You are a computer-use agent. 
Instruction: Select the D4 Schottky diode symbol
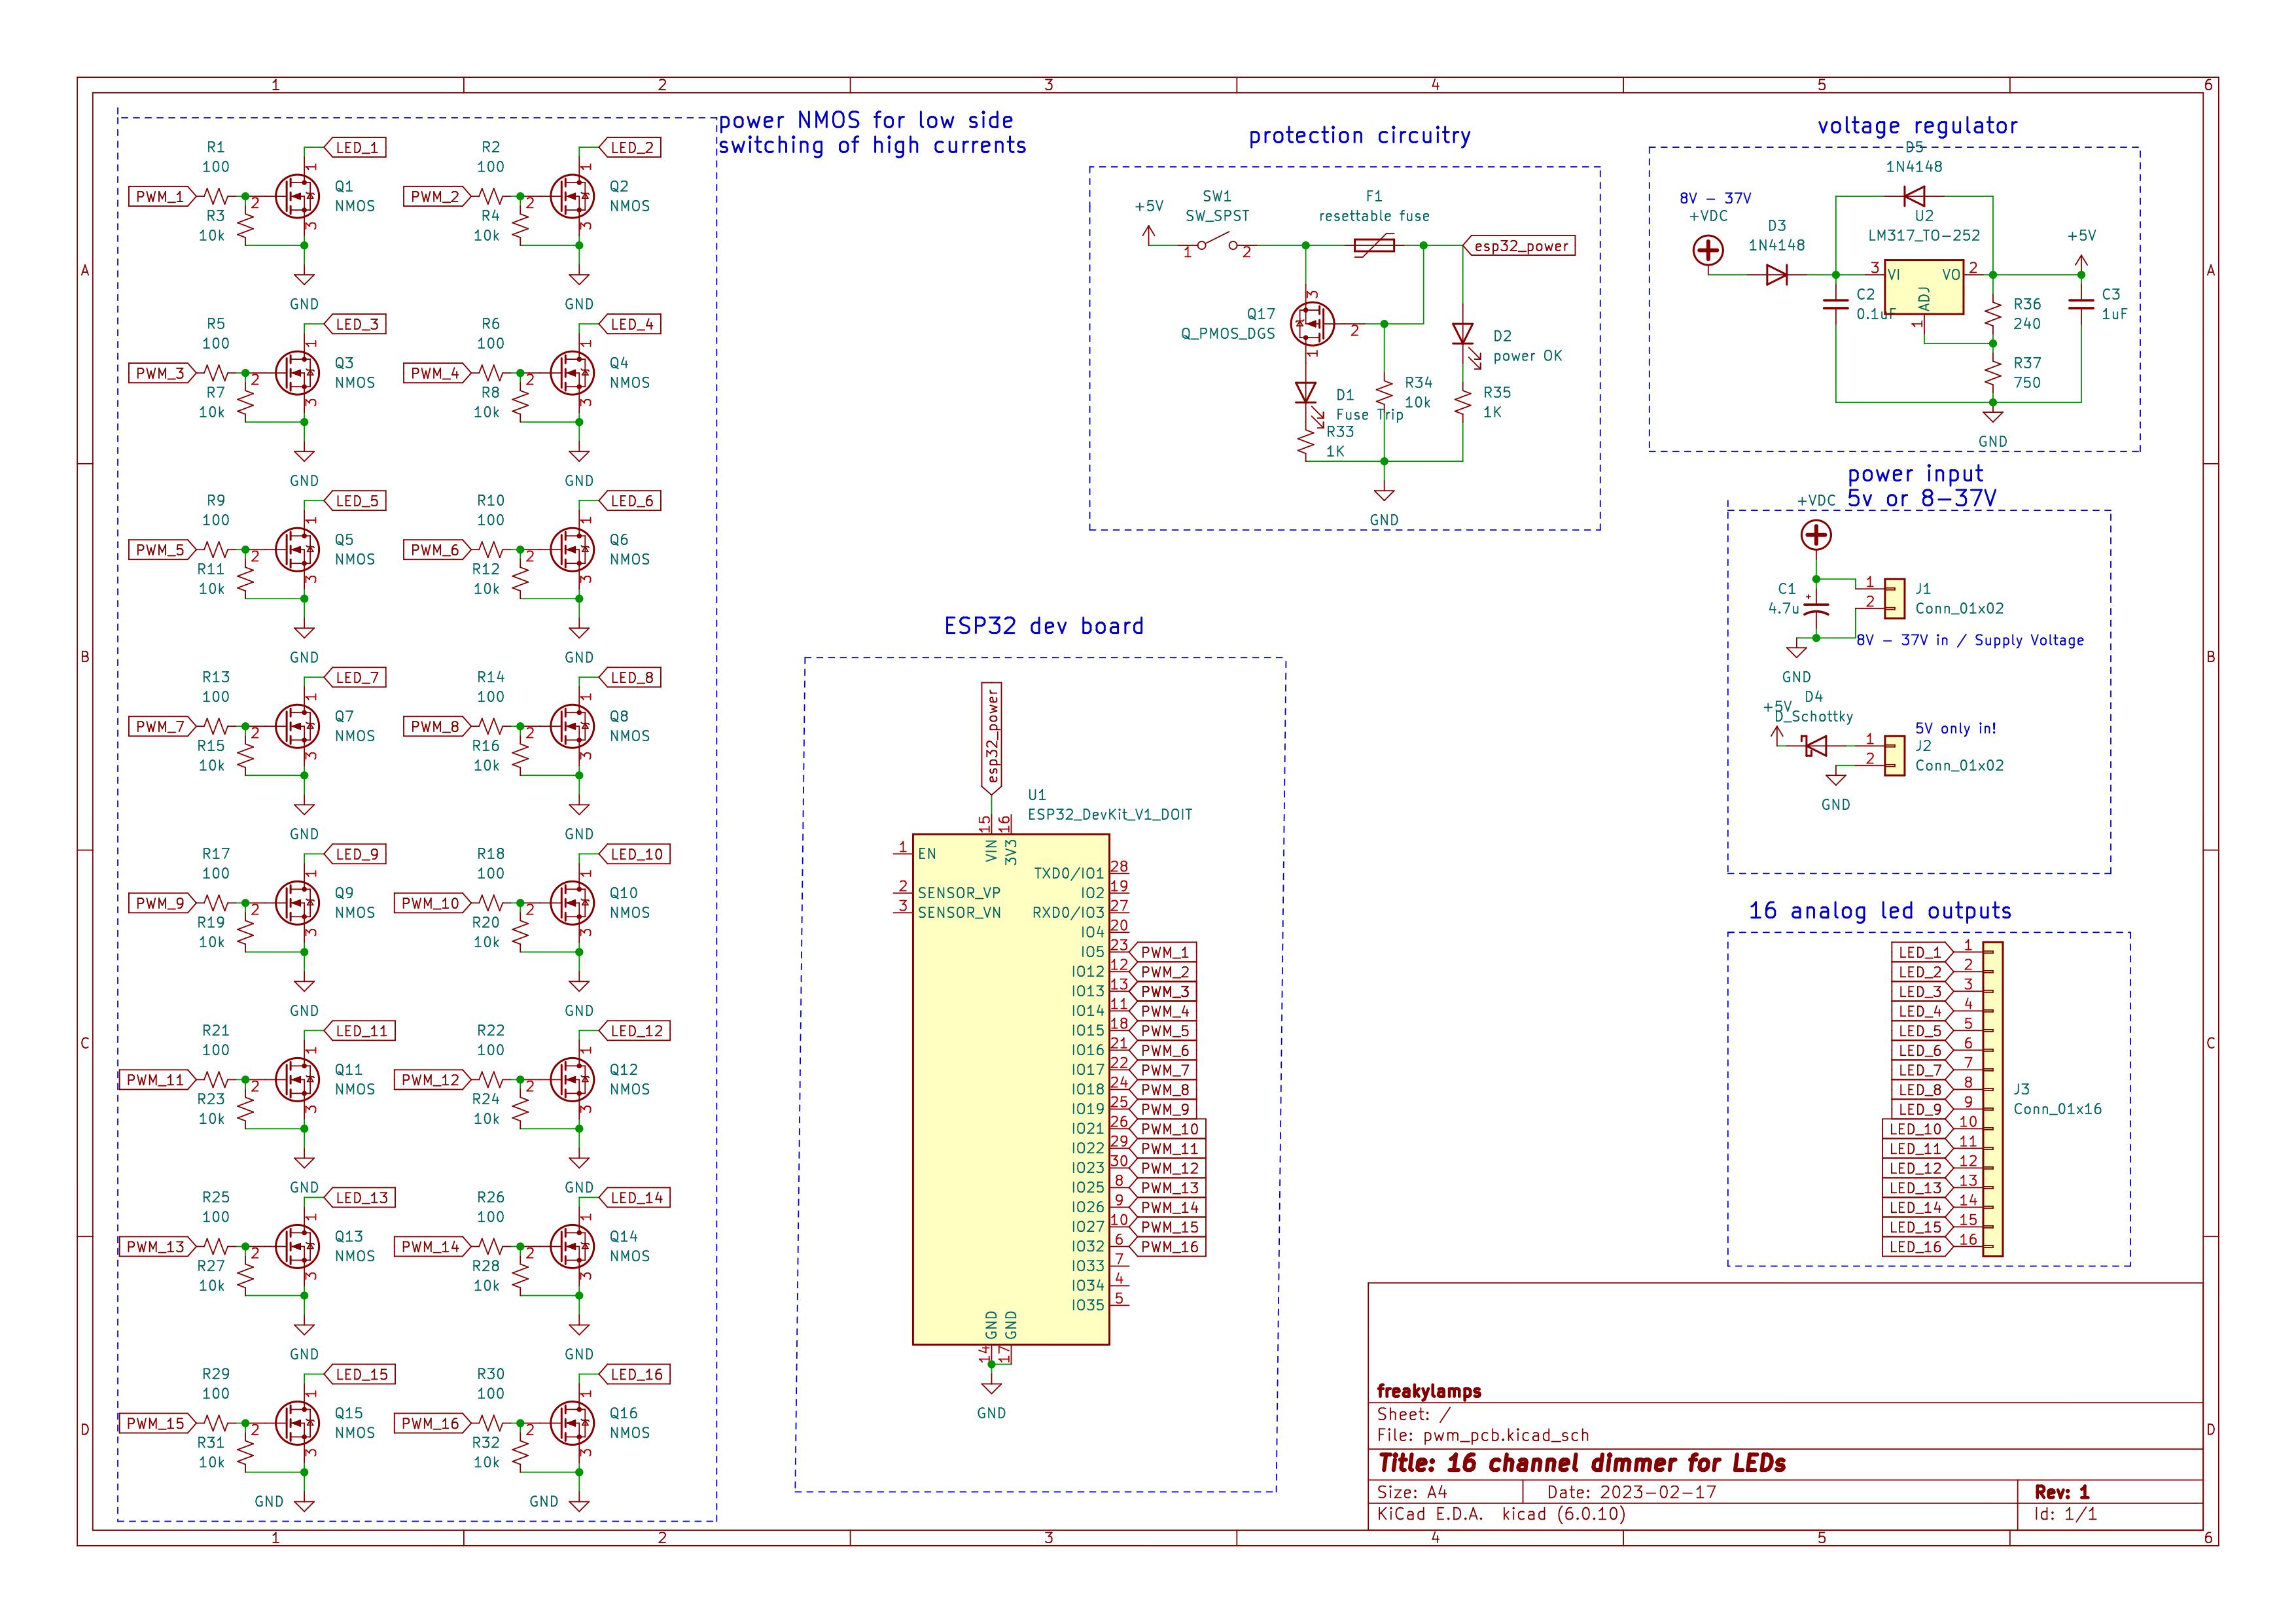tap(1815, 746)
